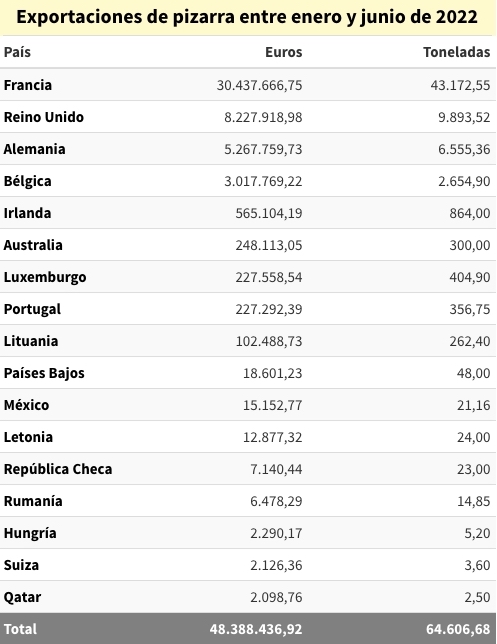Click the País column header
The image size is (497, 644).
pos(17,52)
